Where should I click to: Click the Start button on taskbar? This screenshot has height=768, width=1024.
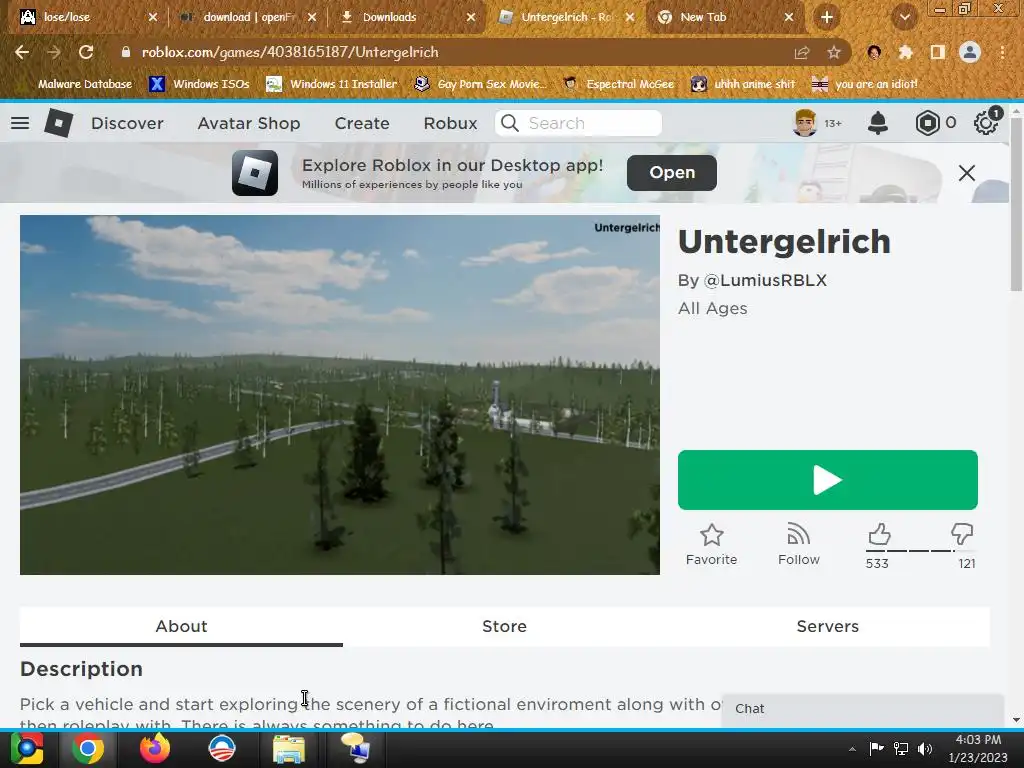click(27, 748)
